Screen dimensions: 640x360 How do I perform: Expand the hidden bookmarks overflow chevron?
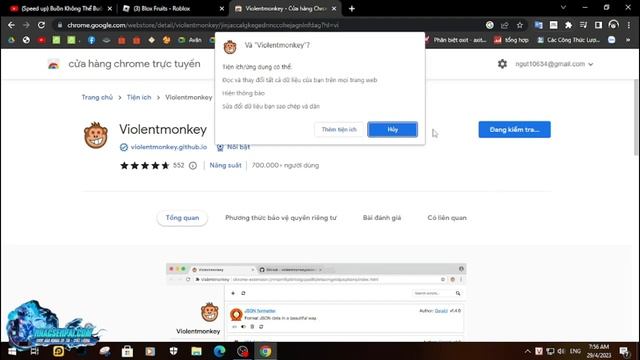pyautogui.click(x=628, y=40)
